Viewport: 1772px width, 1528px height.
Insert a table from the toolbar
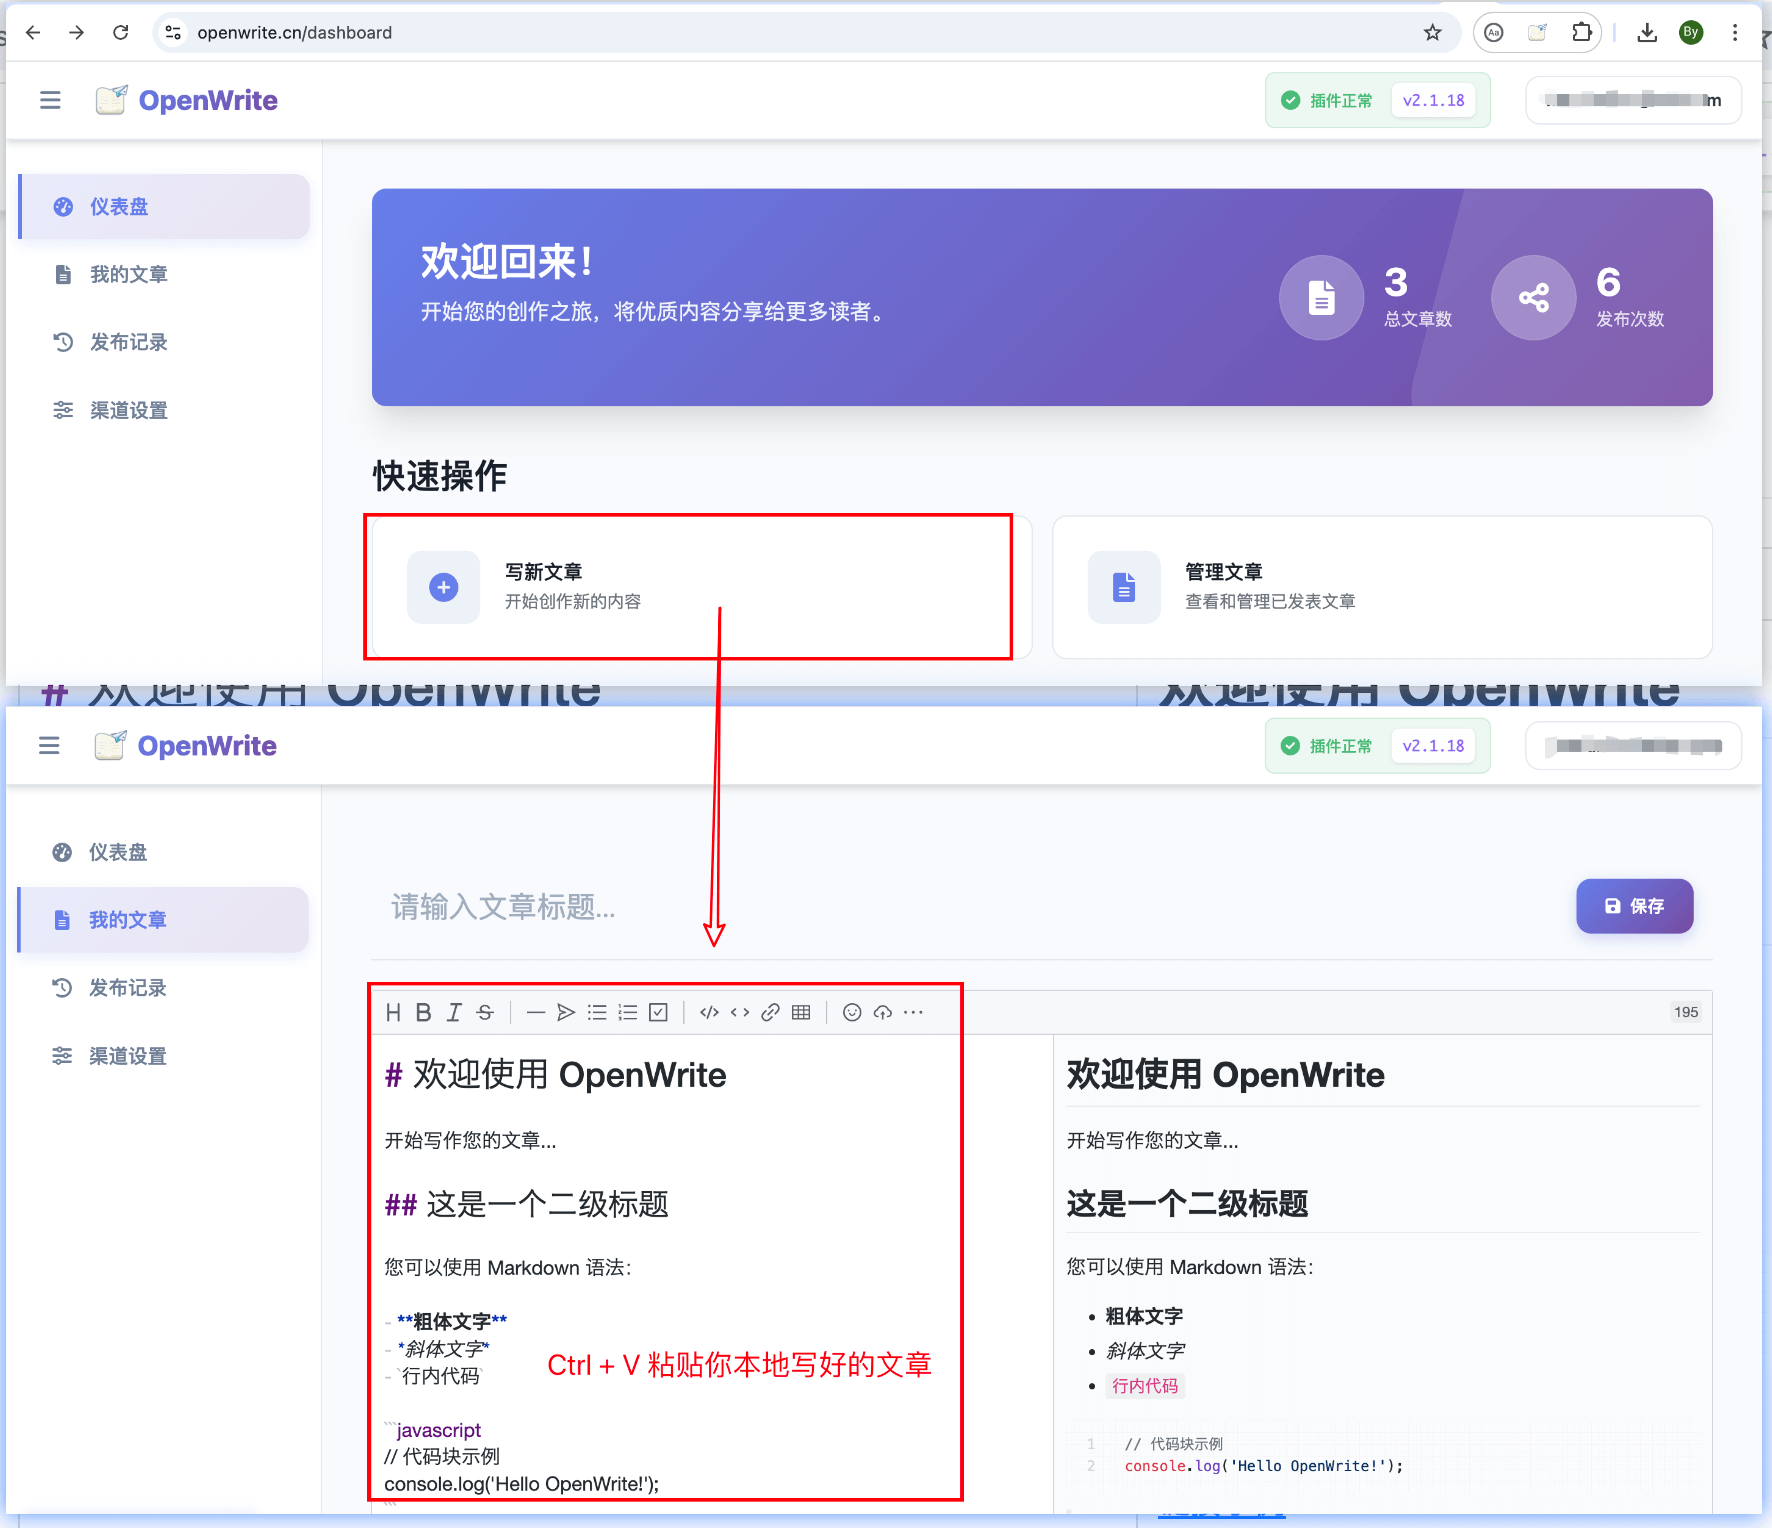click(801, 1012)
